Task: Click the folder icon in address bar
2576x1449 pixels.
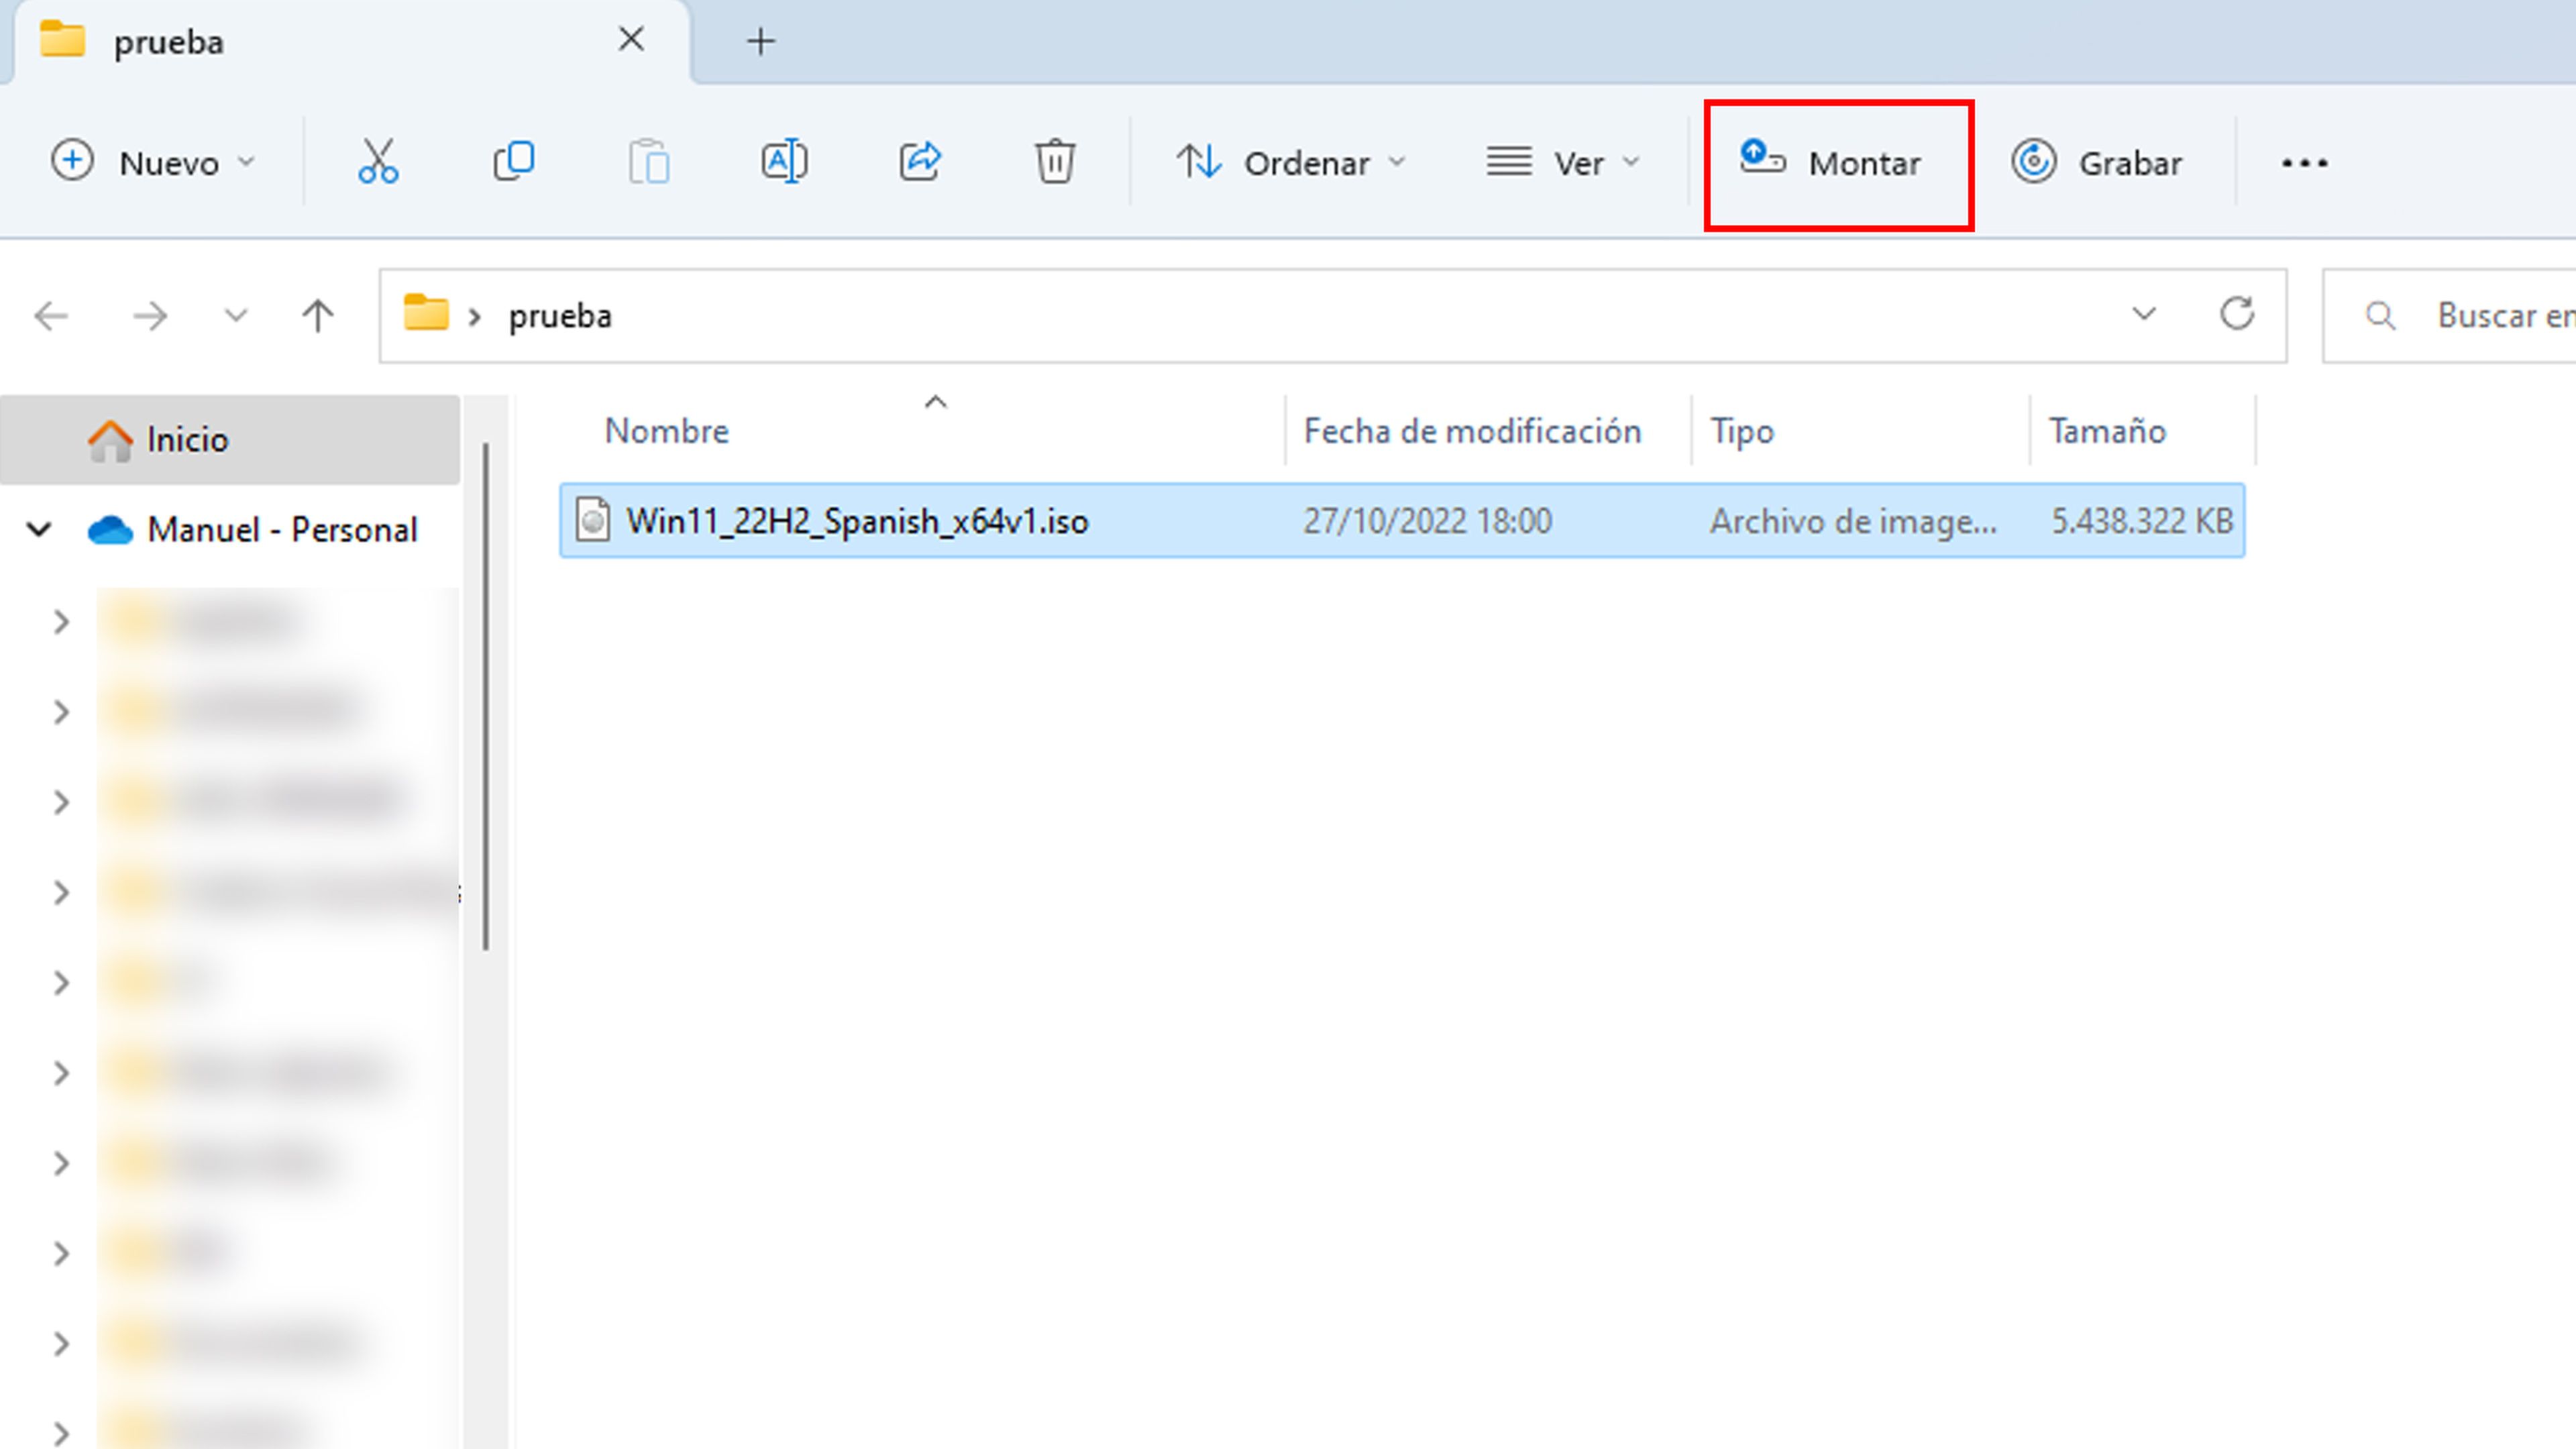Action: 425,313
